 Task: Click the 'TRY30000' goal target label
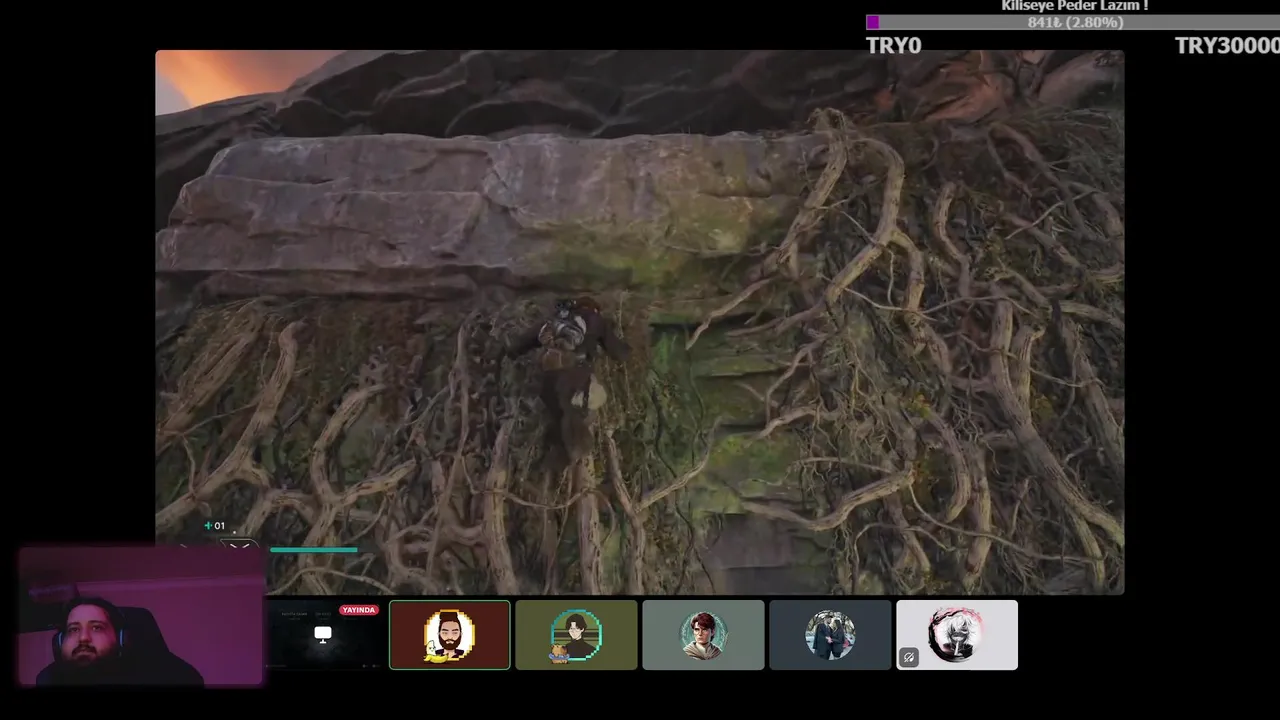click(1227, 45)
